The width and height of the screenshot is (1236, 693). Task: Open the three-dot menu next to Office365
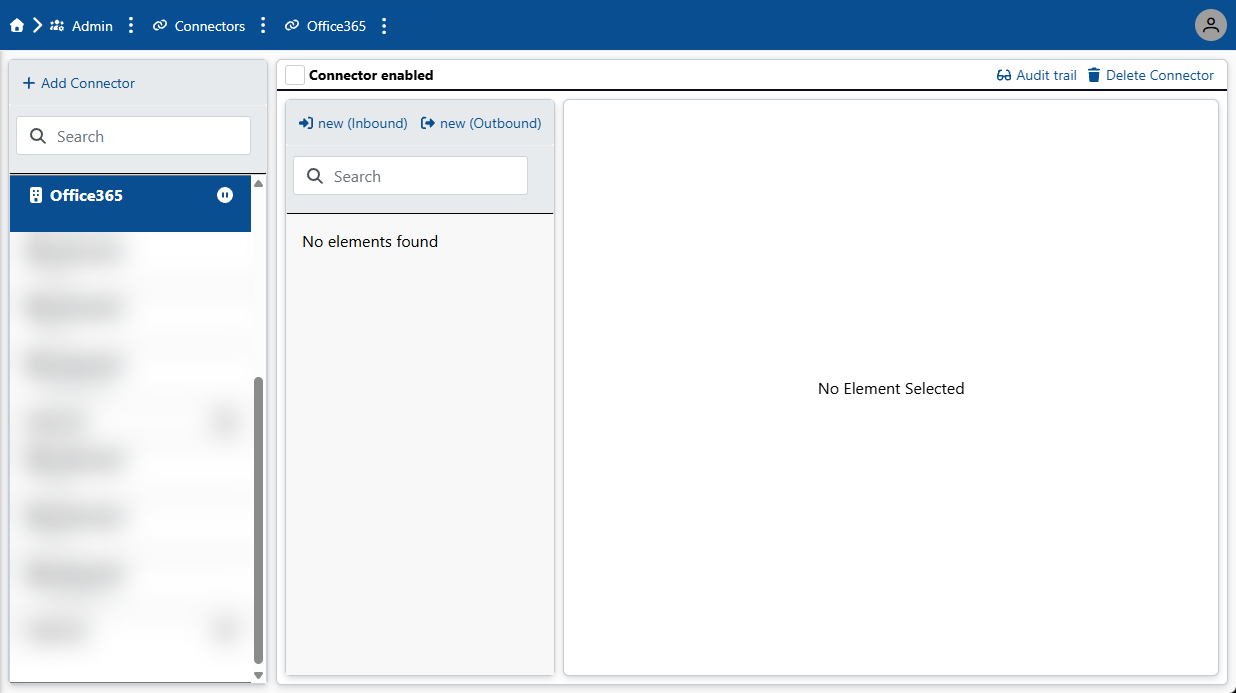[384, 25]
